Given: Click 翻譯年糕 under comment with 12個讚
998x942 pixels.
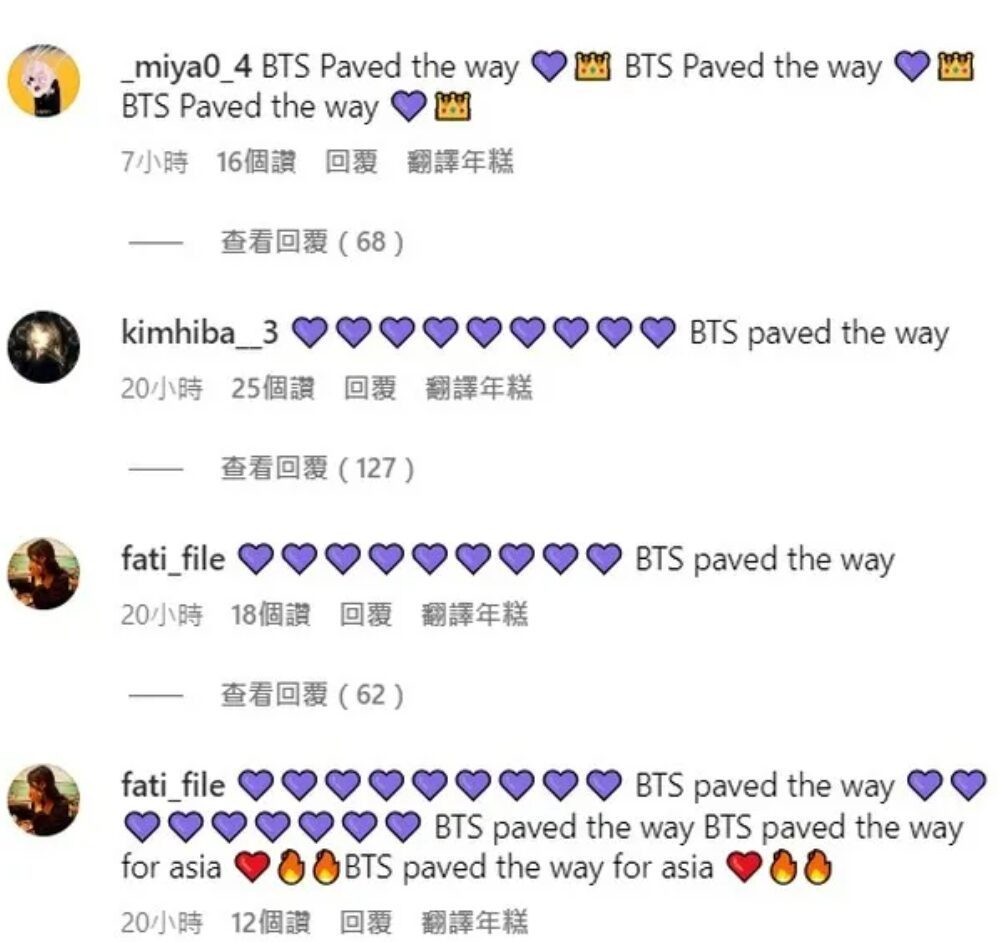Looking at the screenshot, I should click(x=474, y=922).
